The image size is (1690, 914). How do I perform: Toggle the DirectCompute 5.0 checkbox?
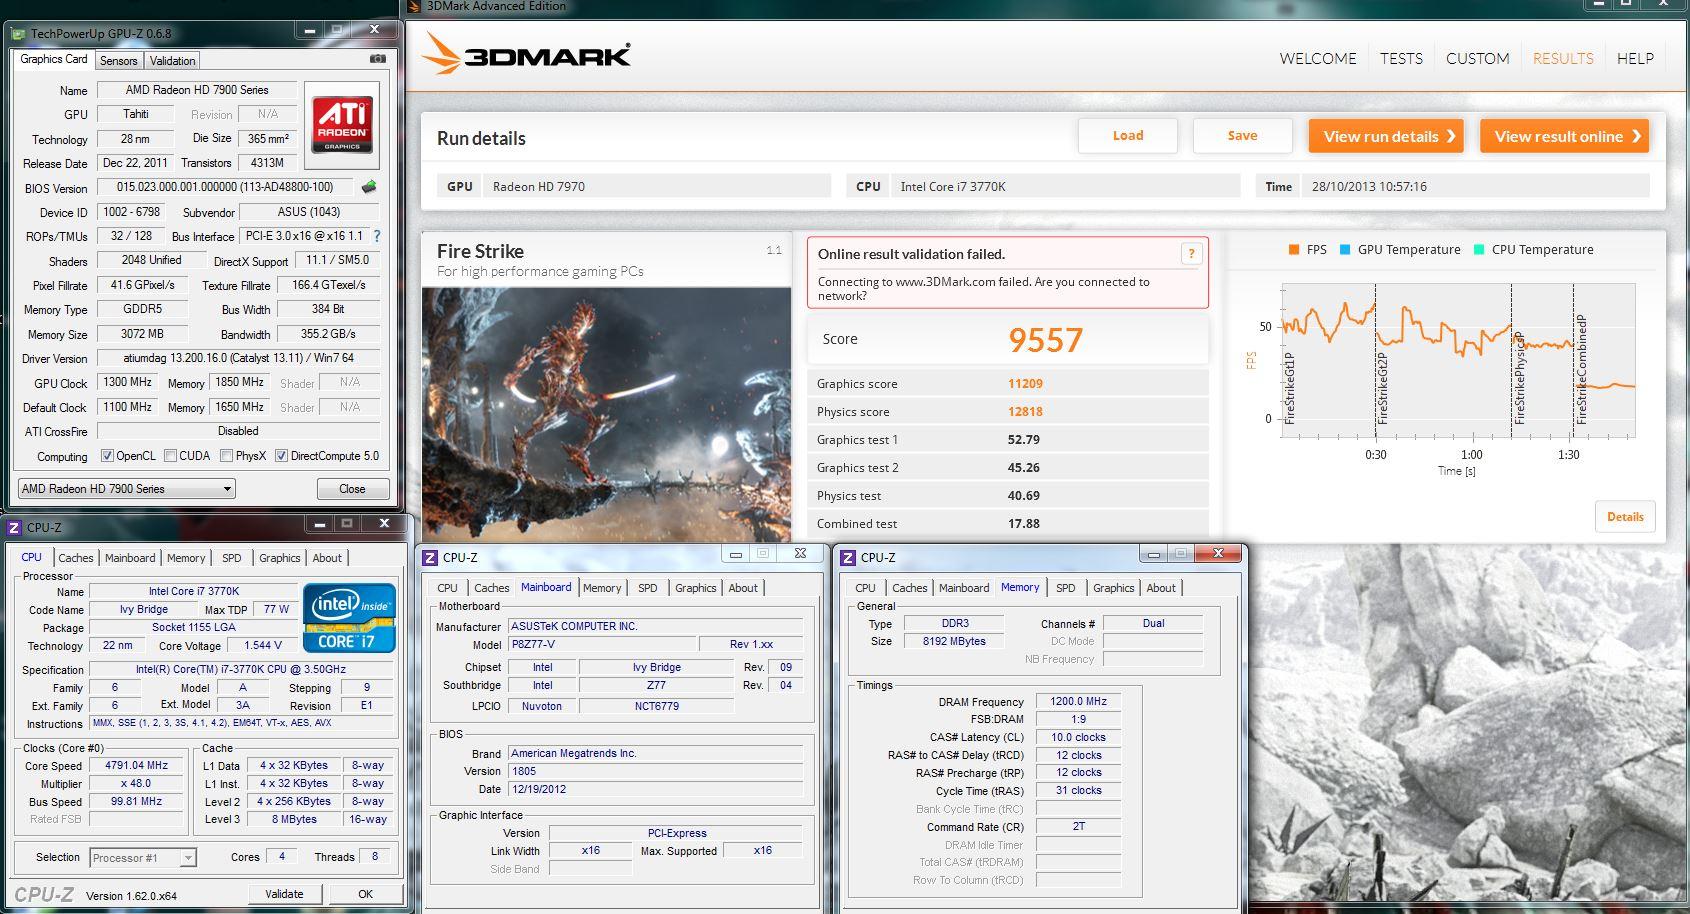tap(282, 456)
